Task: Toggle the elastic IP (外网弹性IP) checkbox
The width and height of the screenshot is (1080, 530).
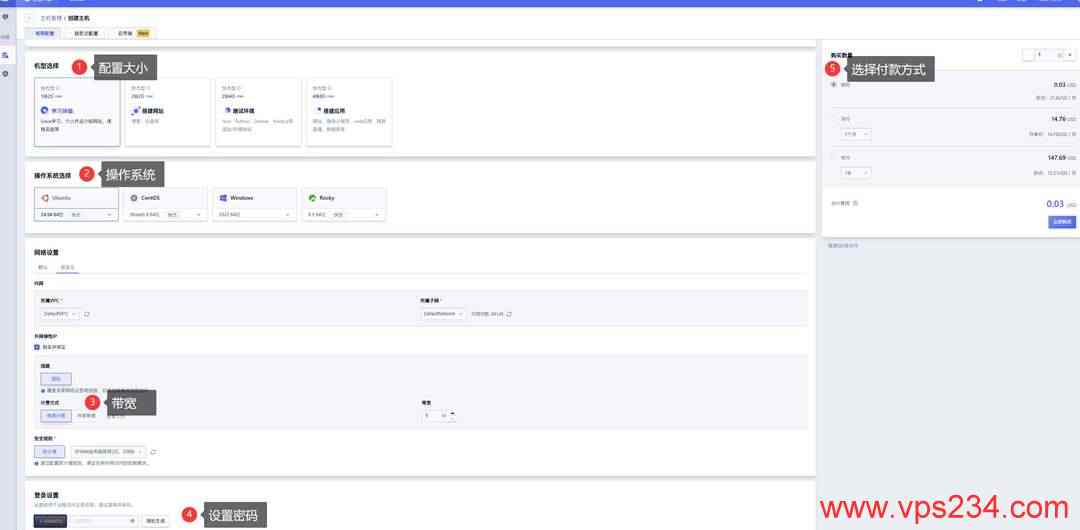Action: [37, 347]
